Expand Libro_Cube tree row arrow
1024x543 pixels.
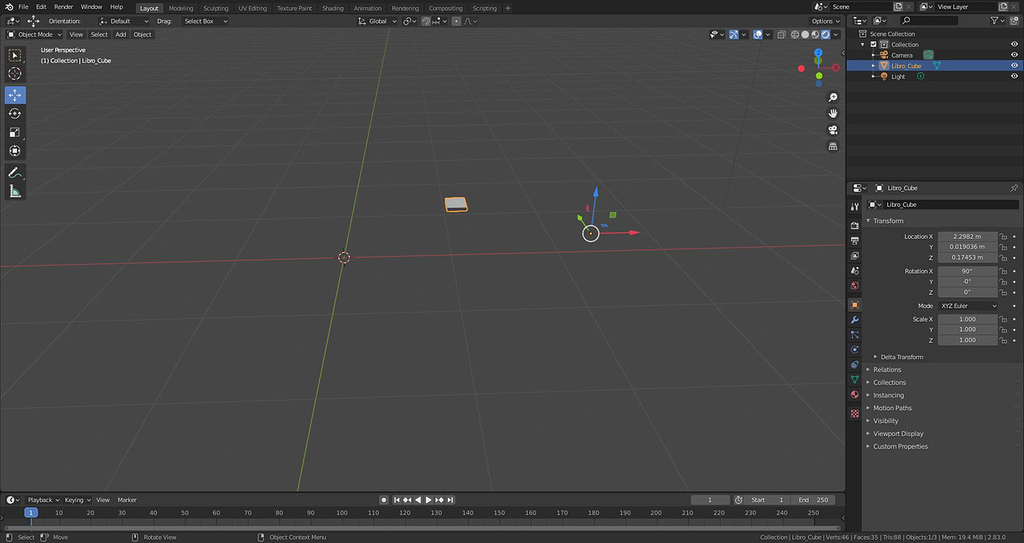[x=874, y=66]
